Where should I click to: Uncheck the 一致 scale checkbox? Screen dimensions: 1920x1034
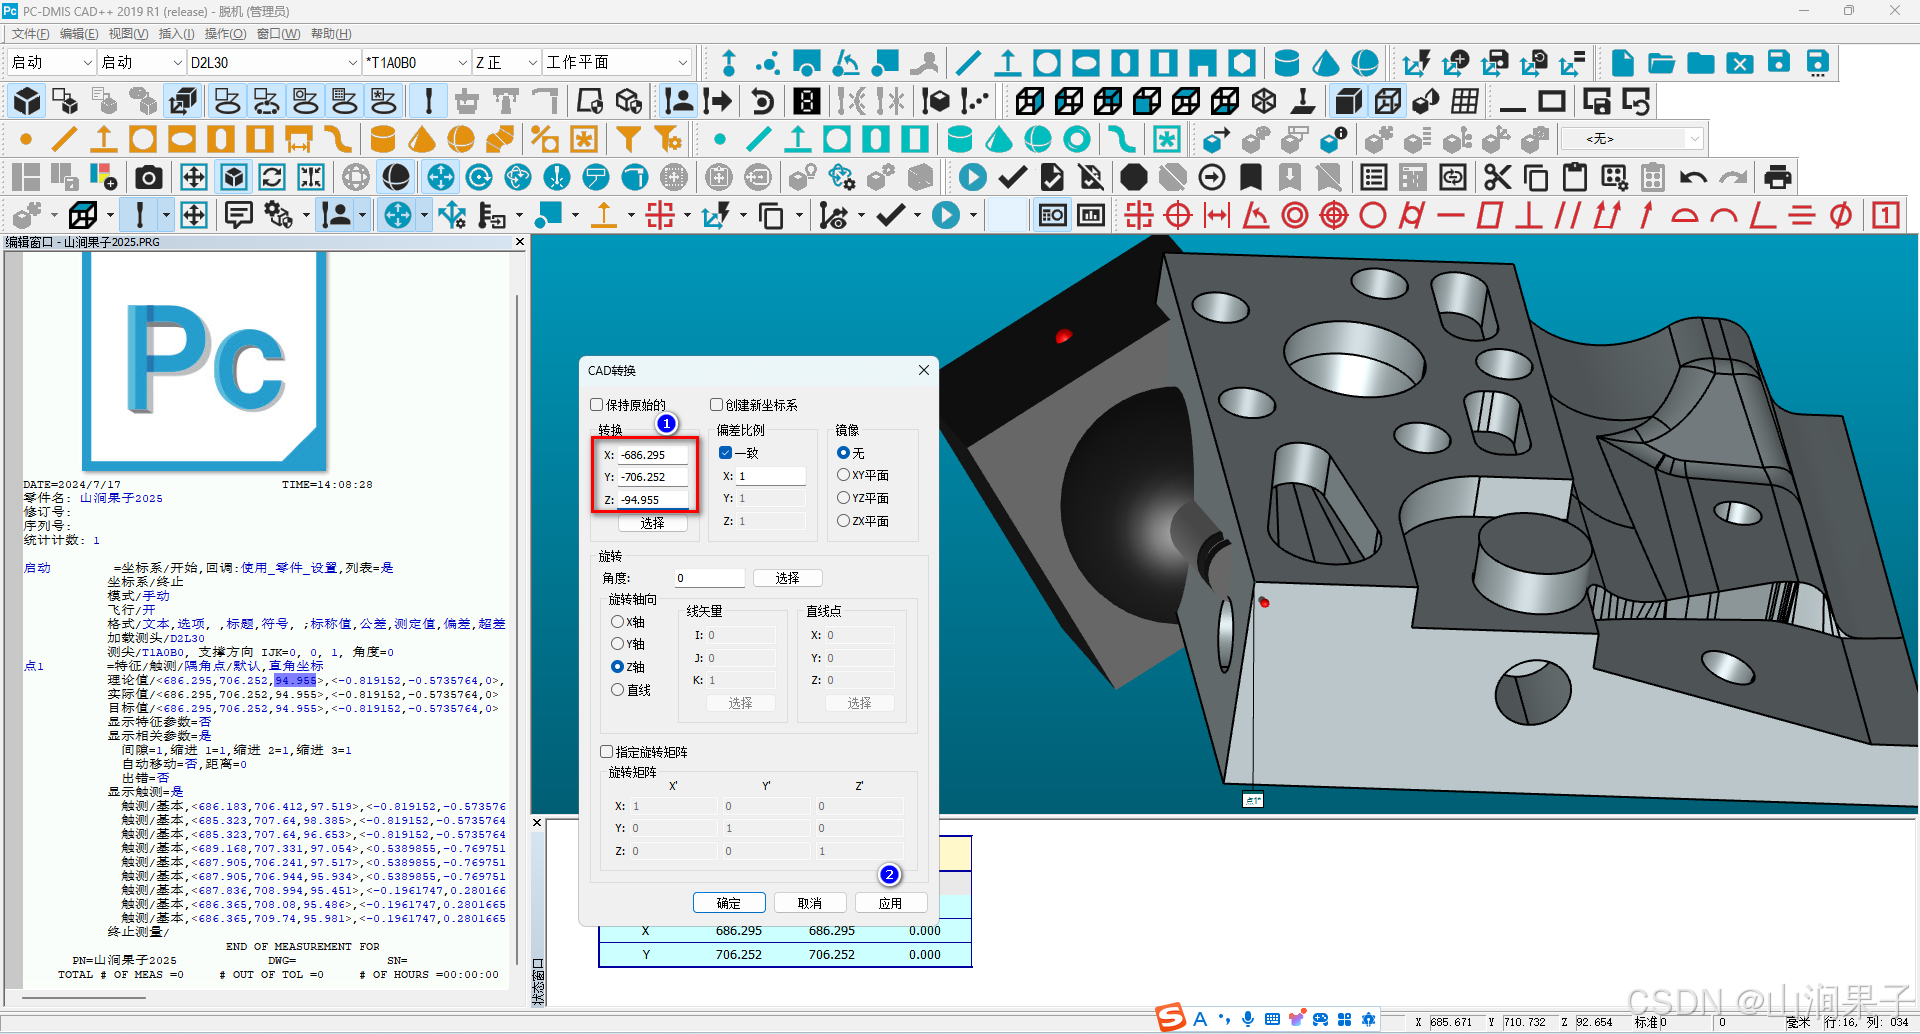[726, 453]
